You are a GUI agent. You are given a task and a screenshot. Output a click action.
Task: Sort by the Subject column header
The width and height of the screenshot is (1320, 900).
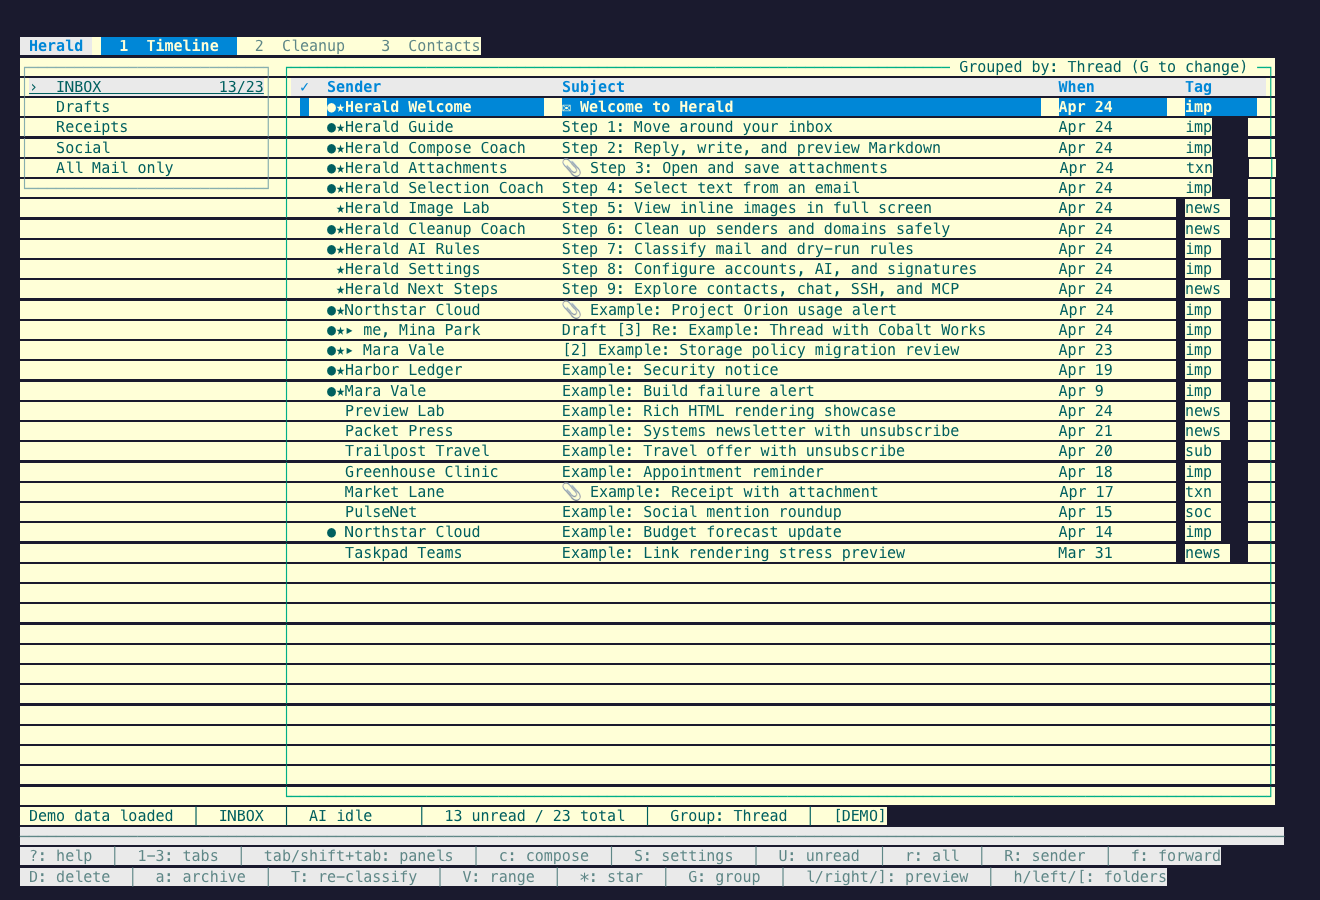coord(593,87)
